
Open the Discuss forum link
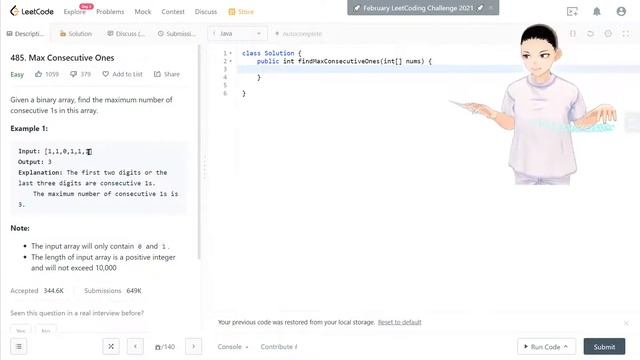[x=206, y=12]
